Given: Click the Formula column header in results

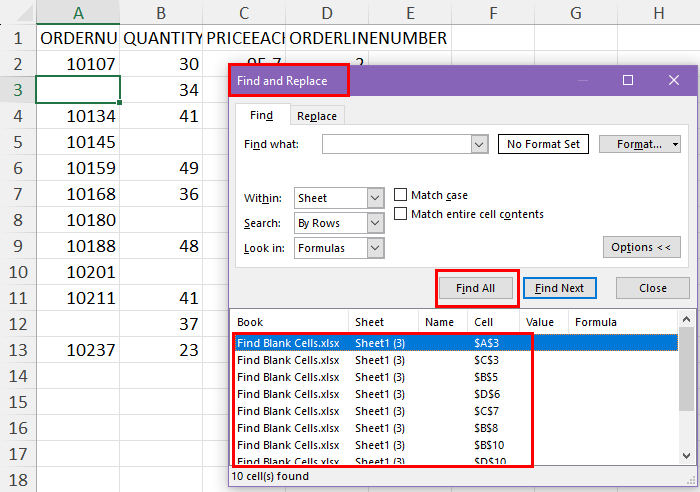Looking at the screenshot, I should (x=623, y=322).
